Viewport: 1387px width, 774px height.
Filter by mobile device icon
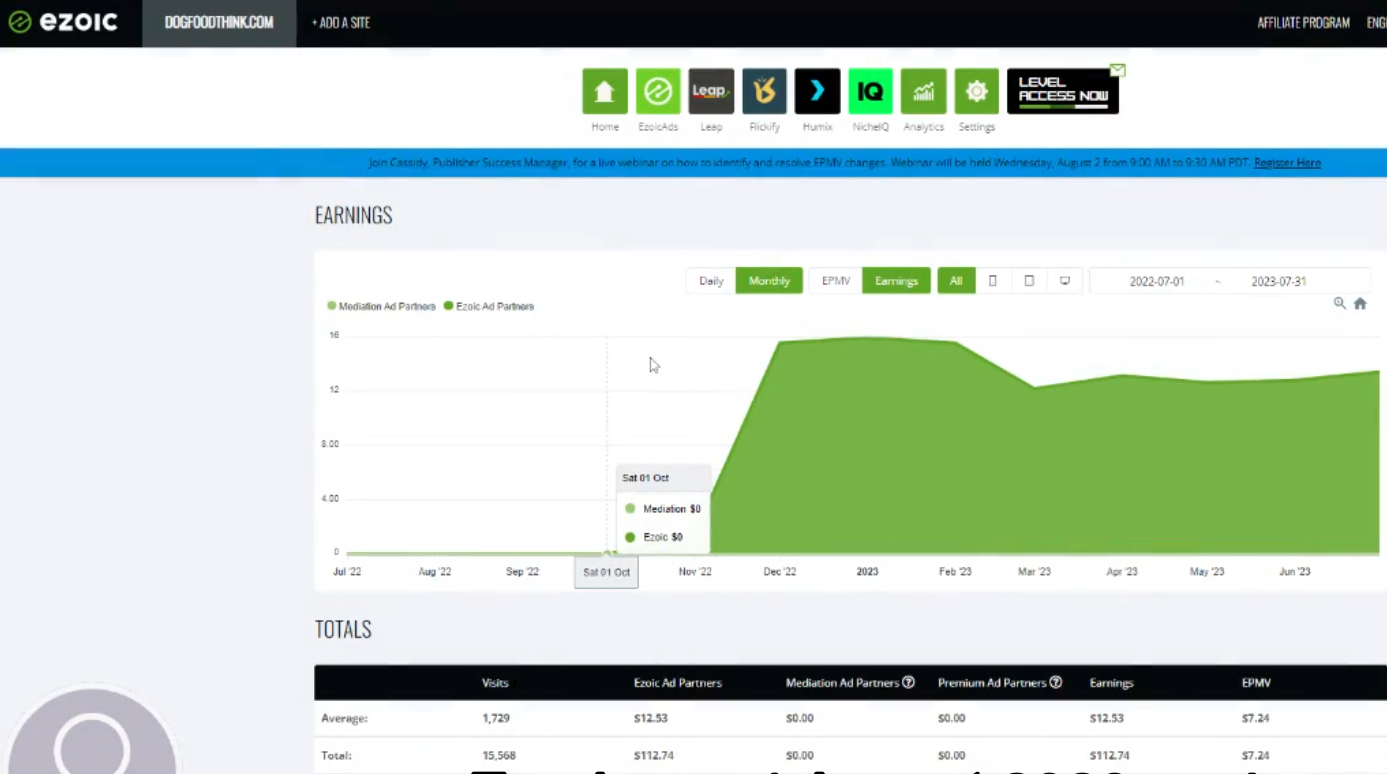993,281
